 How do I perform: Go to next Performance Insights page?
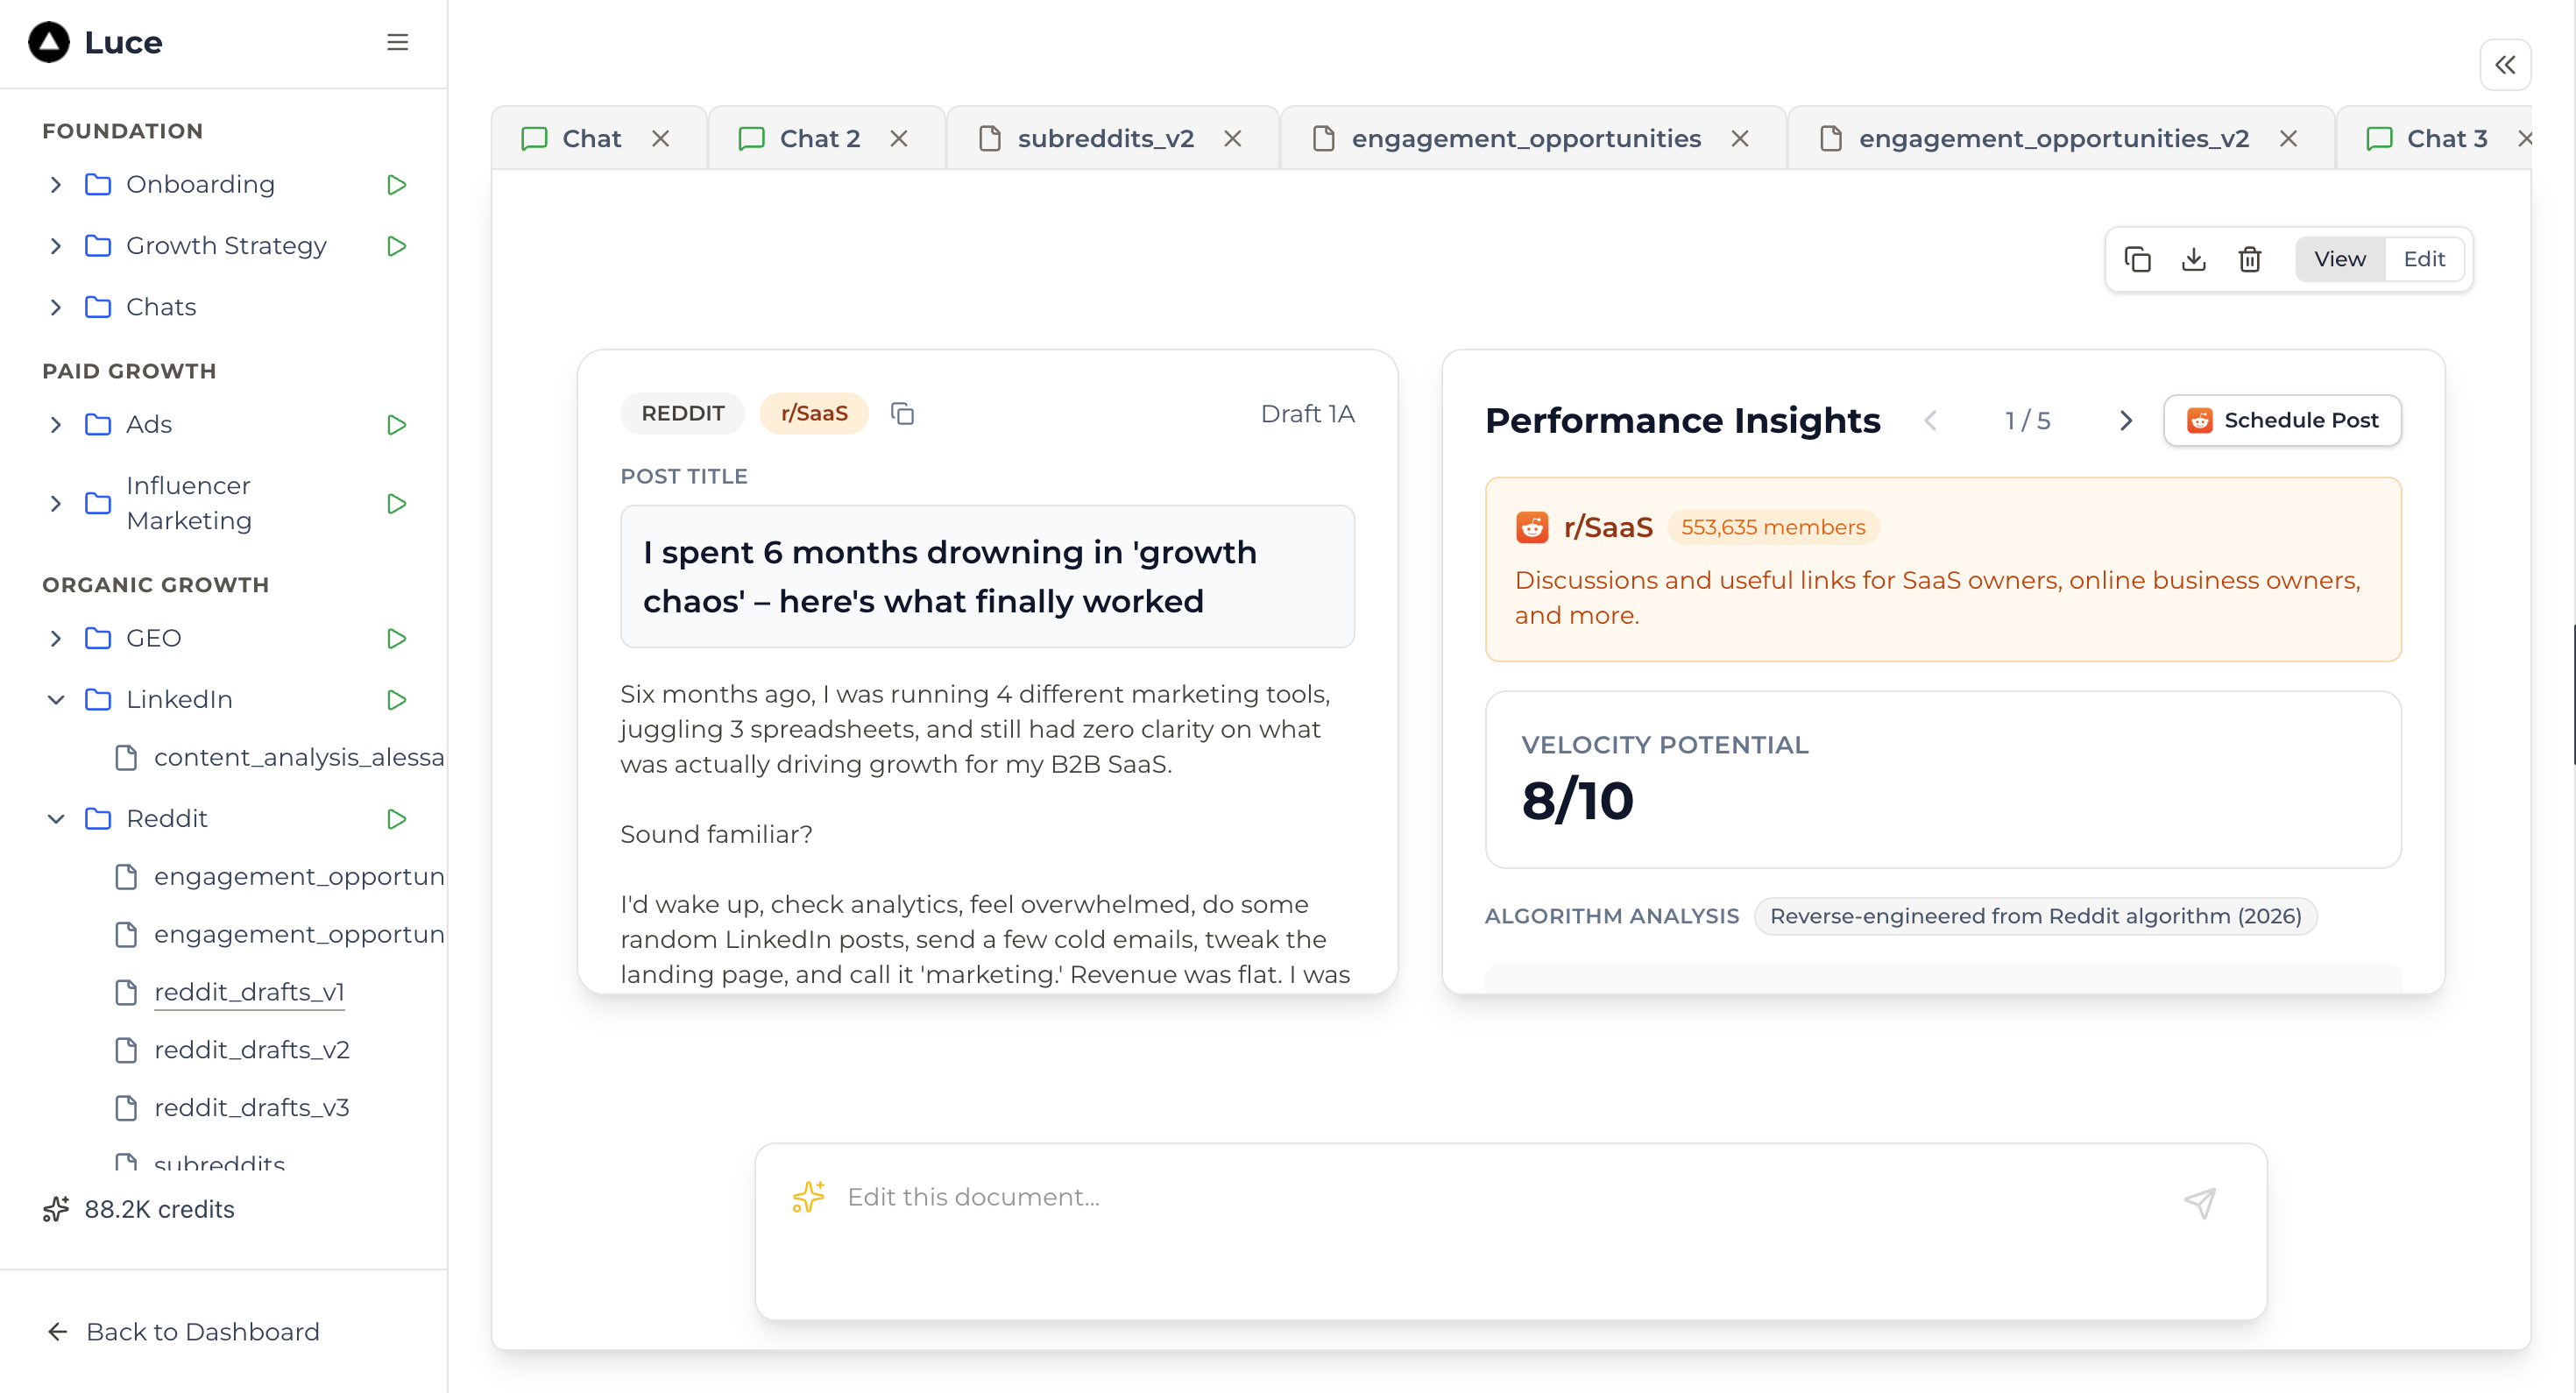pos(2125,421)
